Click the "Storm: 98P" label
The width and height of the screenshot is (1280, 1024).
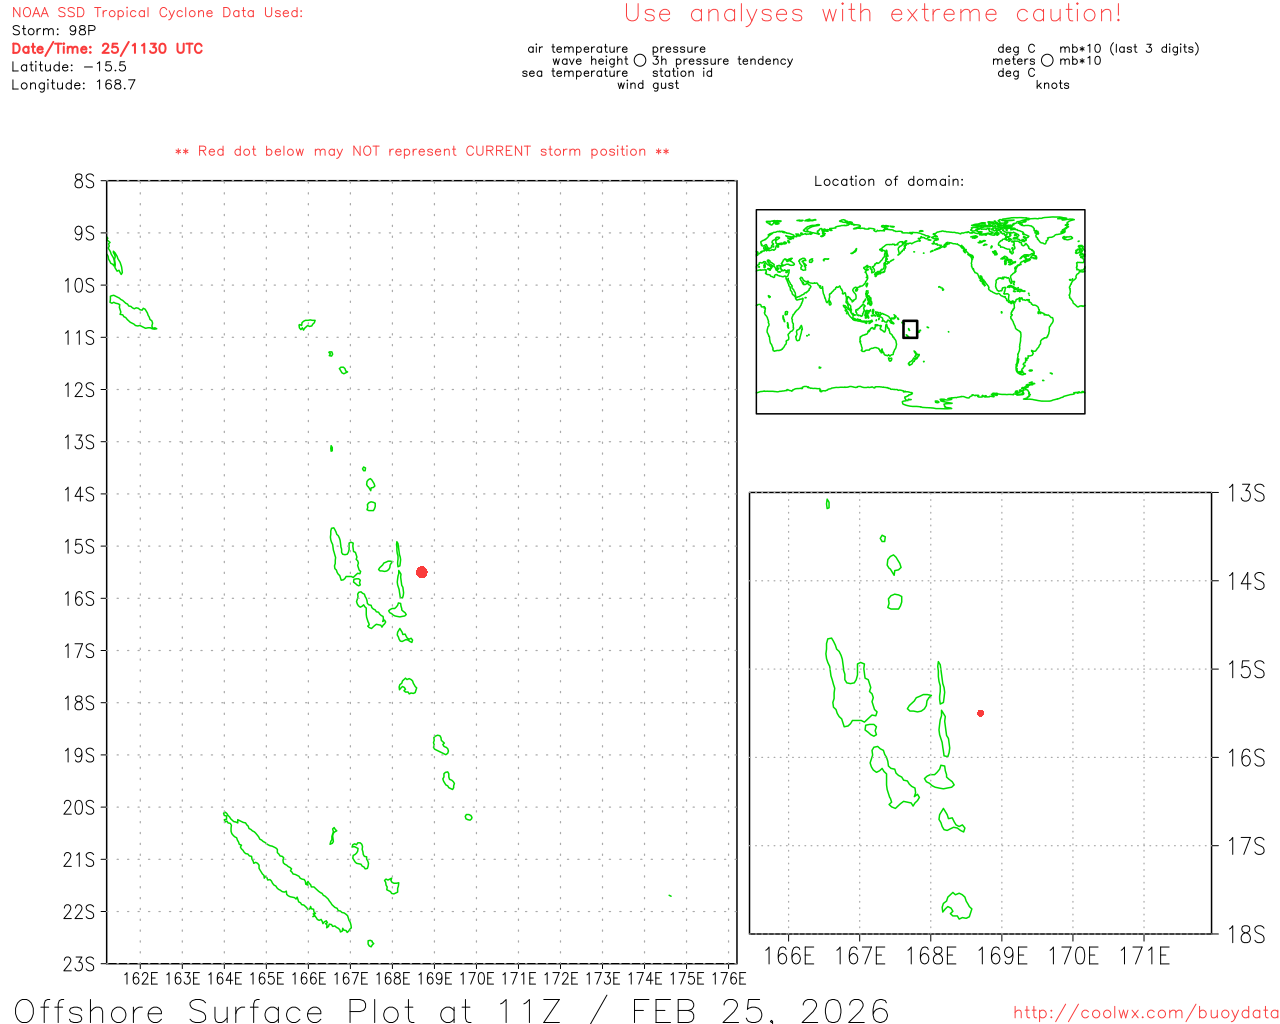54,31
